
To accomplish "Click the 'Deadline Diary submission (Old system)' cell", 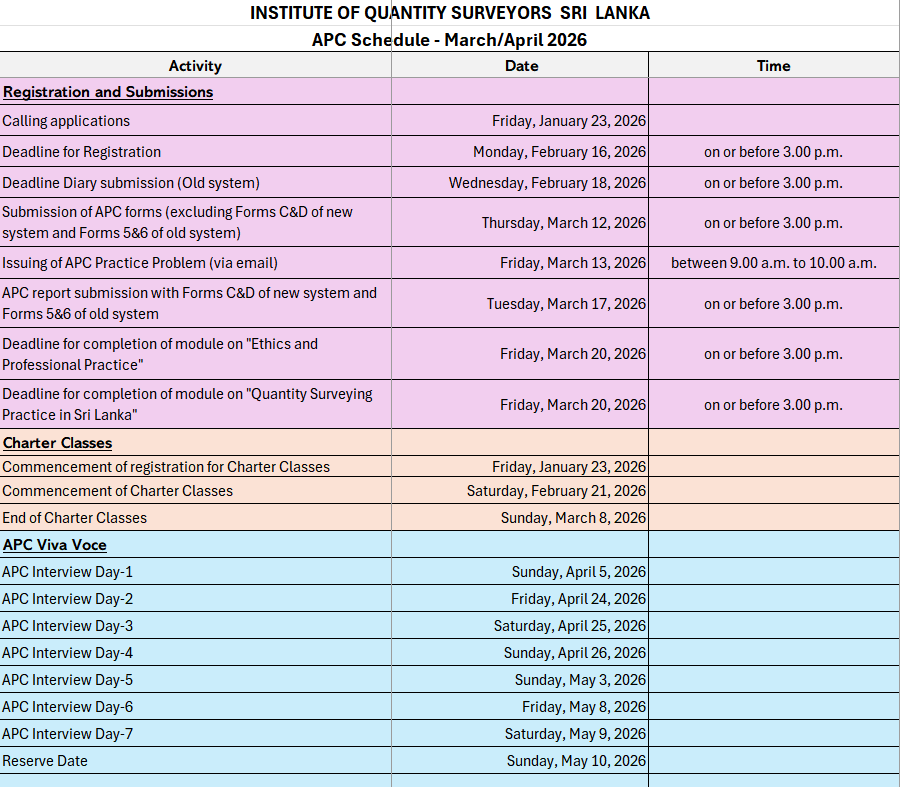I will (x=131, y=183).
